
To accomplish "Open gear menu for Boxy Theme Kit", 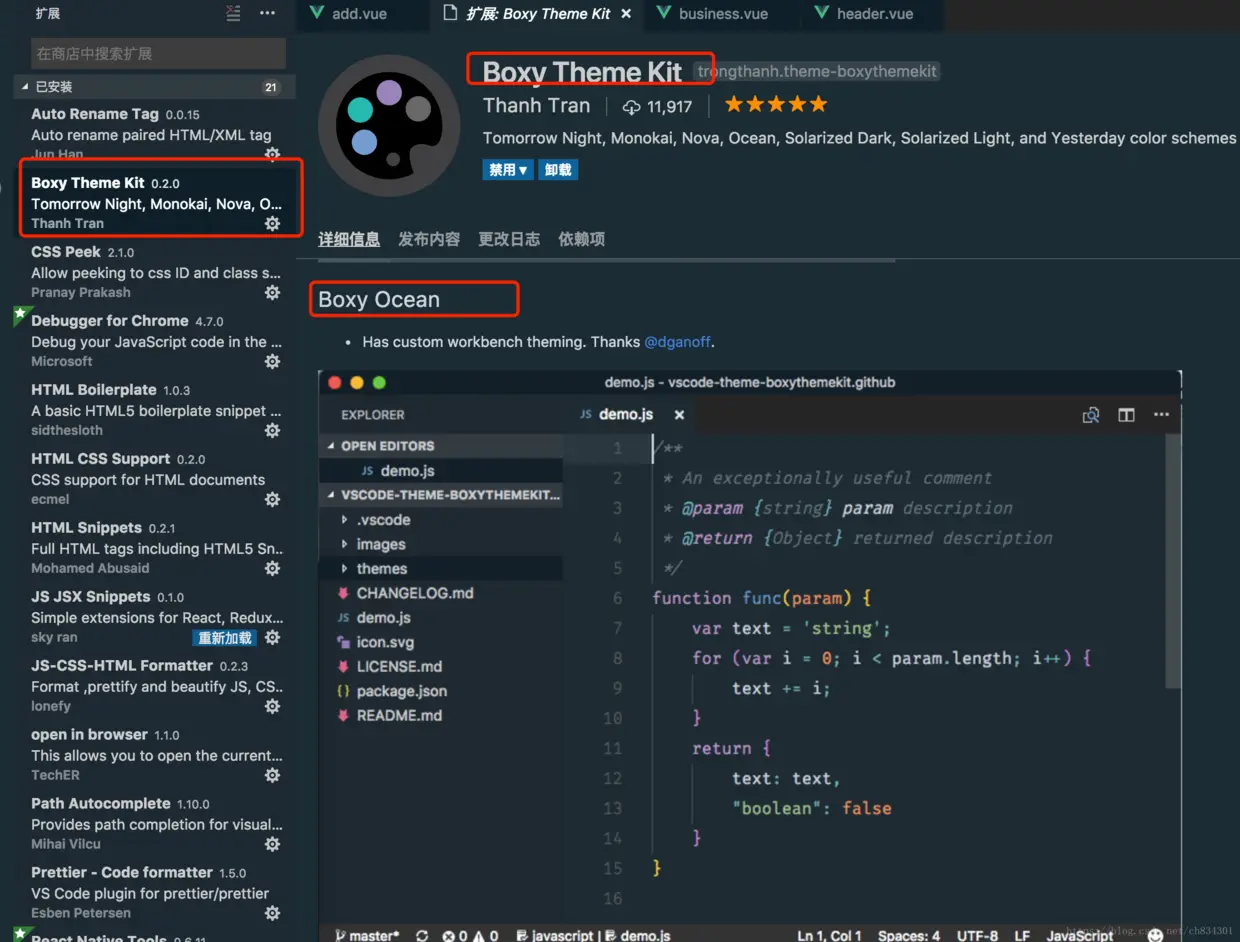I will 272,224.
